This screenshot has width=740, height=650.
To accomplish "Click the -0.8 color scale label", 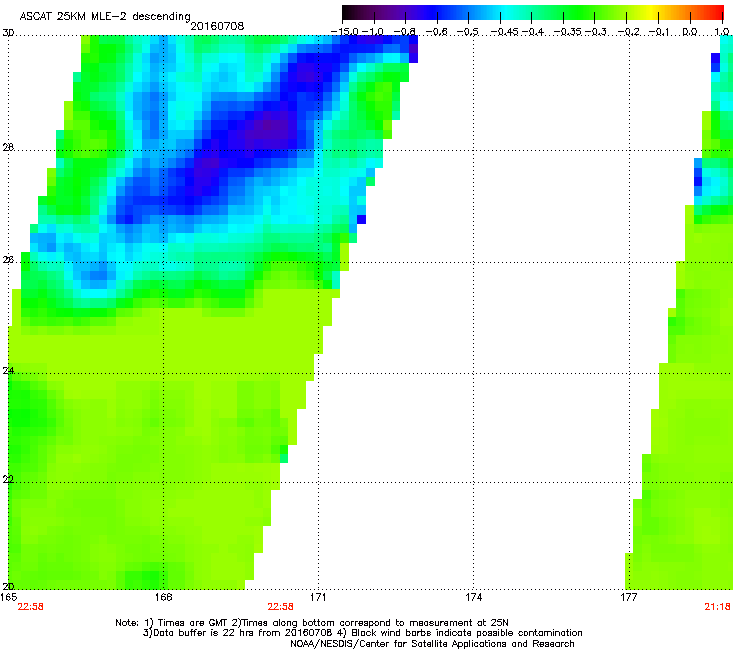I will click(x=404, y=32).
